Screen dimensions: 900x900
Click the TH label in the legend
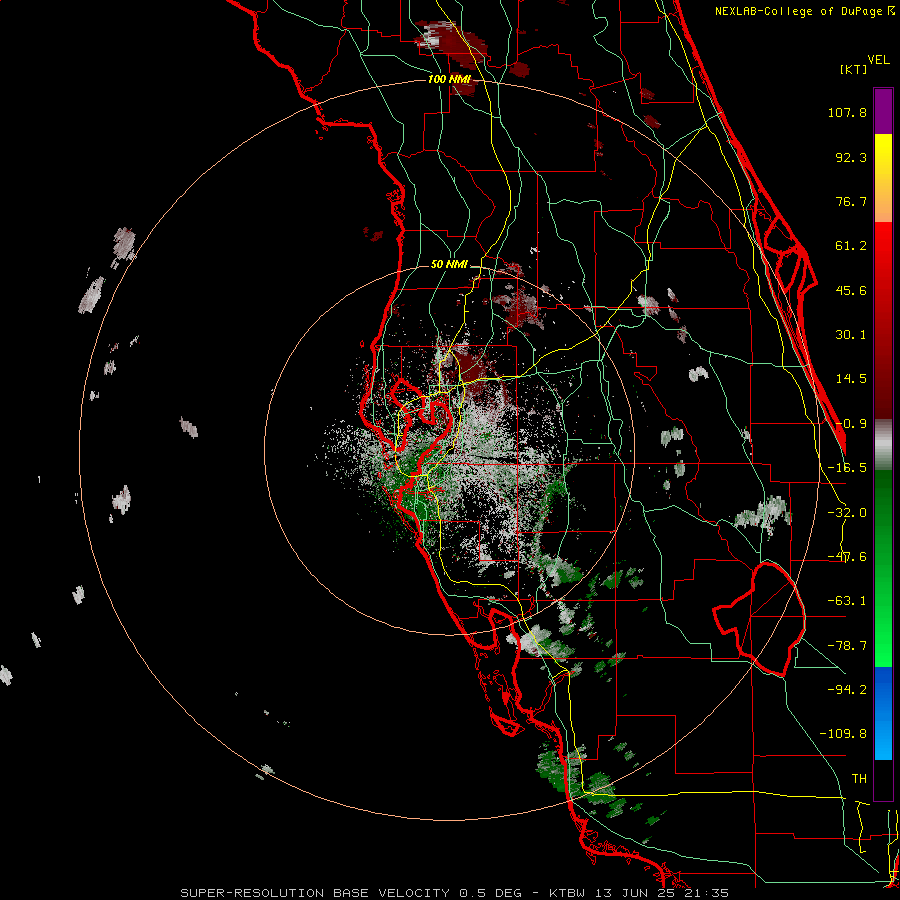[x=859, y=778]
